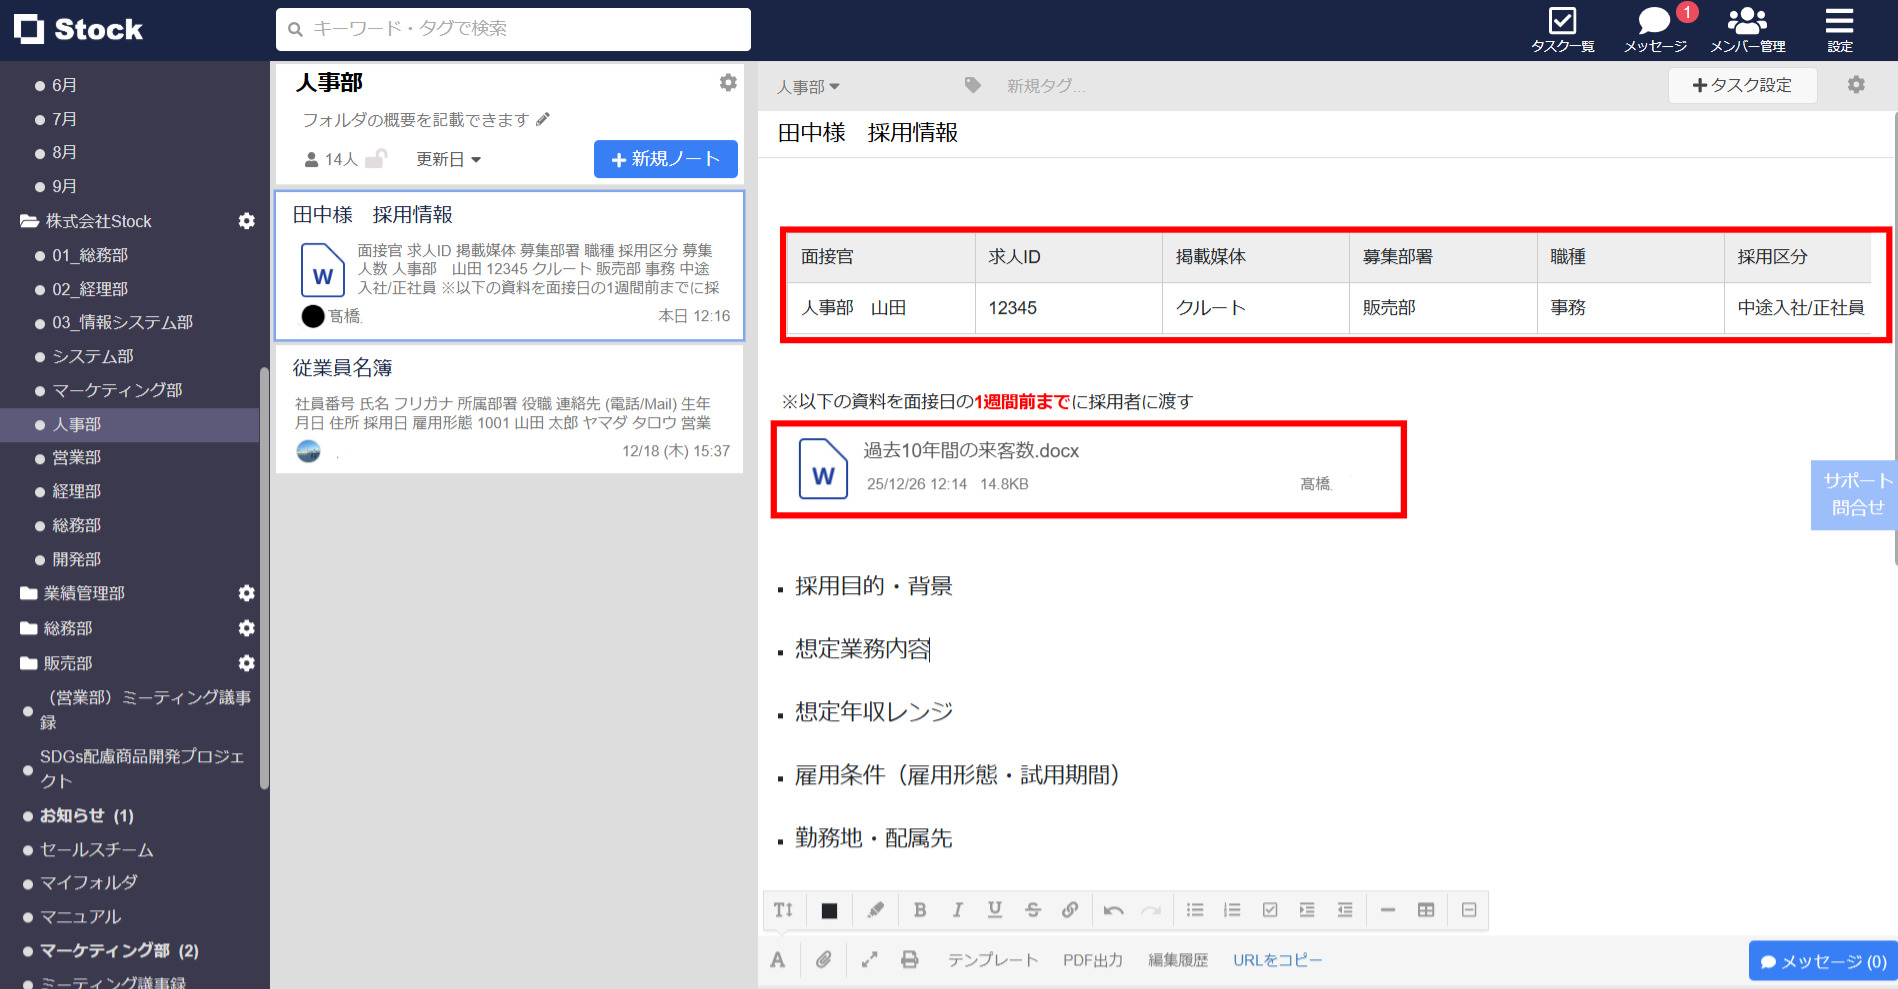Viewport: 1898px width, 989px height.
Task: Attach a file with the paperclip icon
Action: (824, 959)
